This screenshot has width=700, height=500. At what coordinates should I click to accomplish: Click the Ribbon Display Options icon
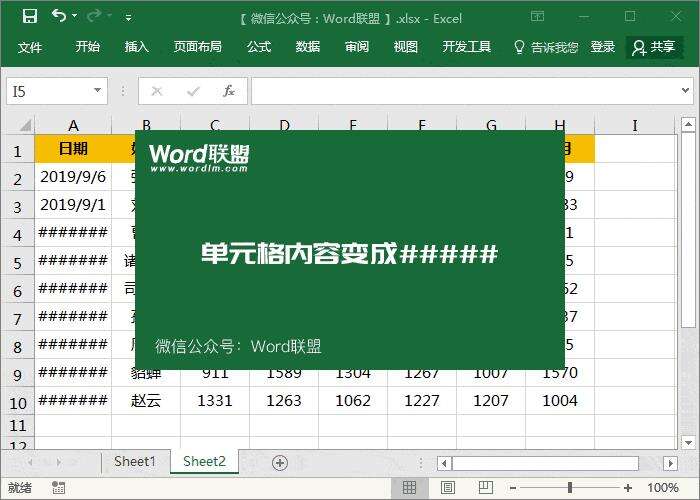538,17
